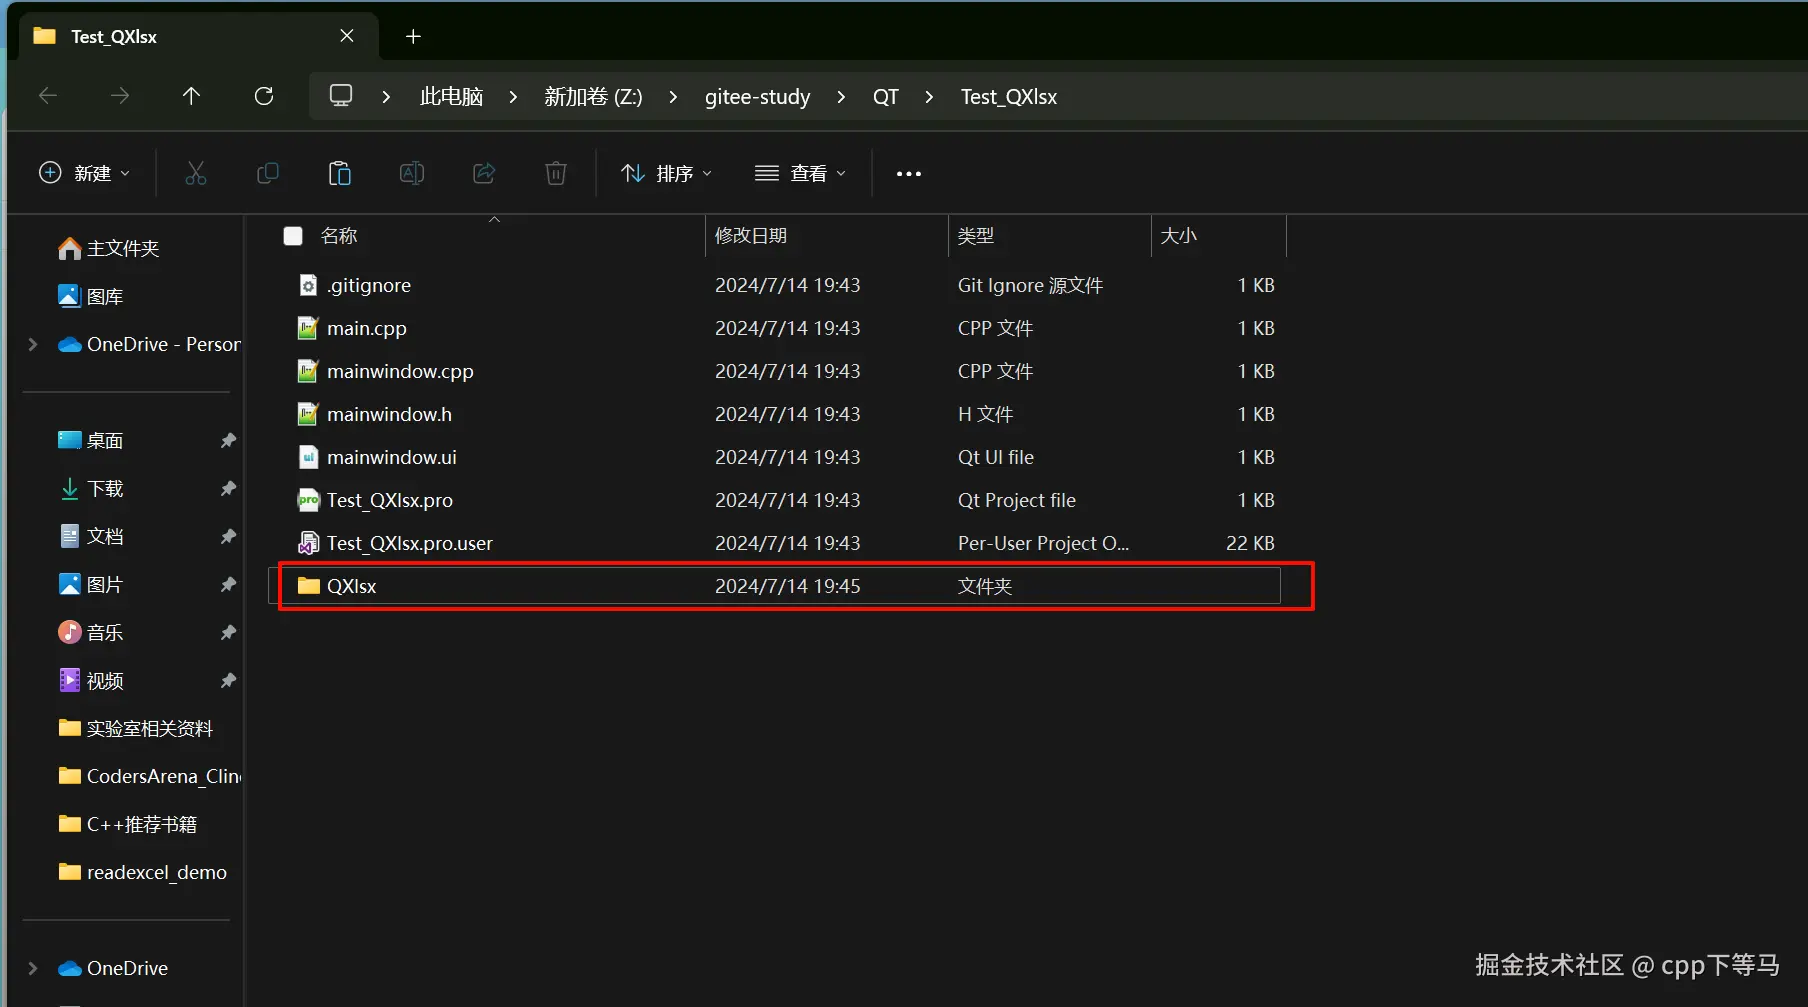Expand chevron after 此电脑 in address bar

[x=513, y=97]
